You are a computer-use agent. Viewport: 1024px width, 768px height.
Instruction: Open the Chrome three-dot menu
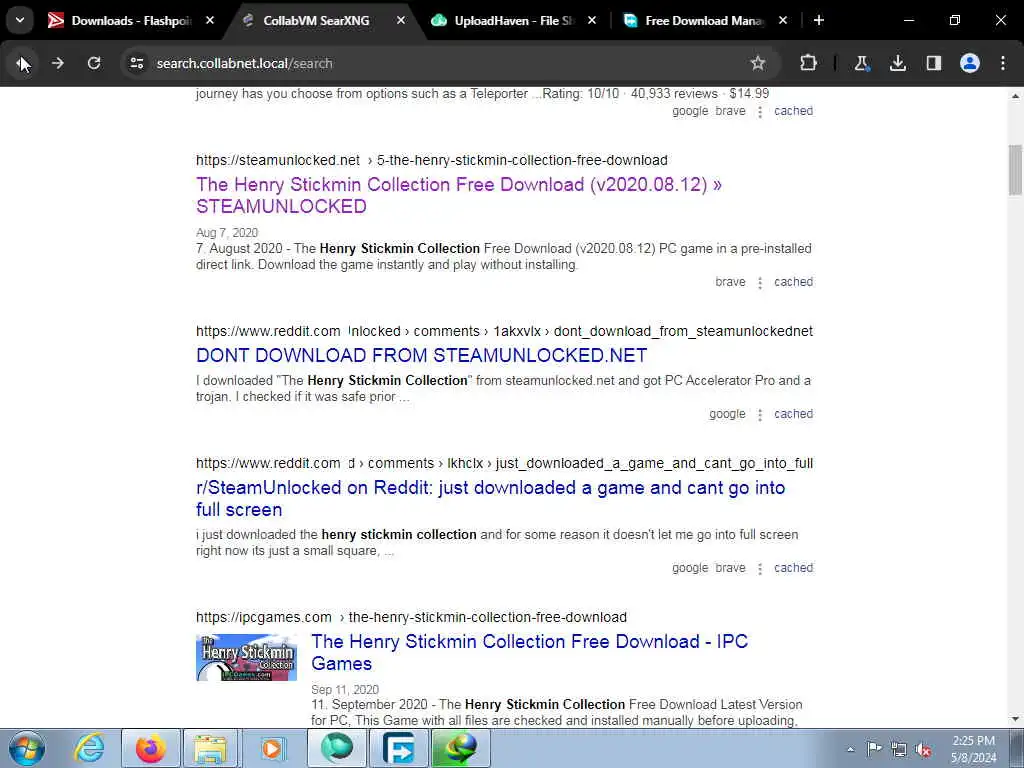click(x=1003, y=63)
